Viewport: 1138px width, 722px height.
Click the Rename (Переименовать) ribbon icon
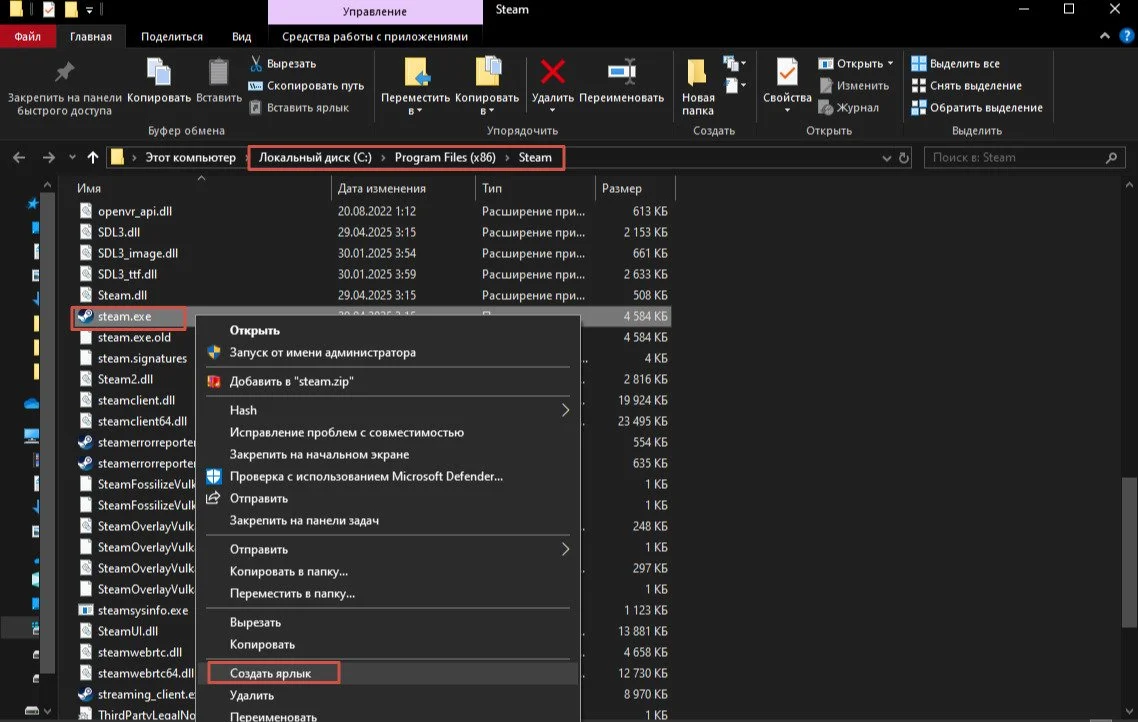[621, 71]
